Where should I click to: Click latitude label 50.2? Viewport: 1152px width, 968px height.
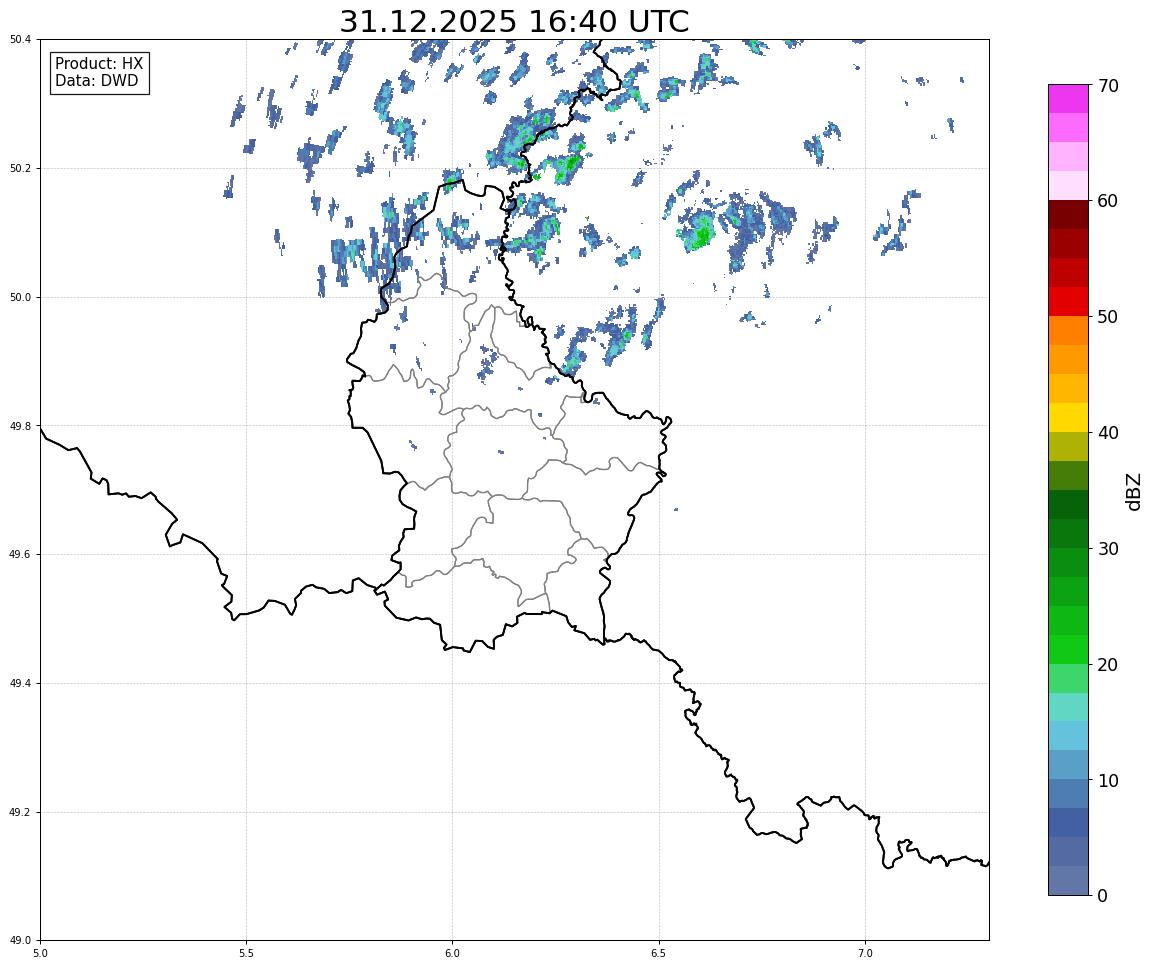[x=20, y=168]
